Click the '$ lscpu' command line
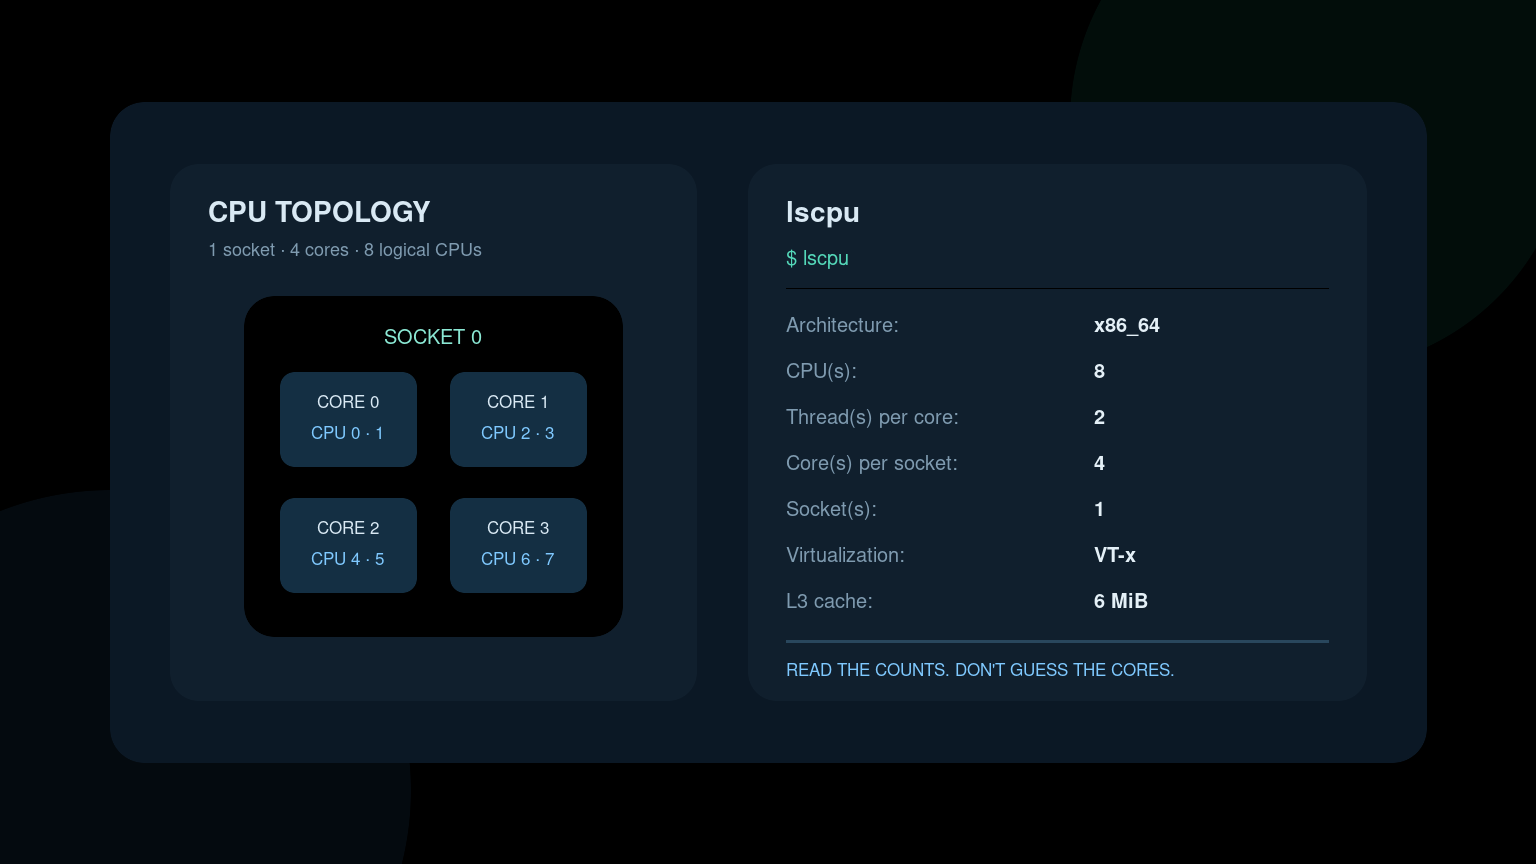The width and height of the screenshot is (1536, 864). click(817, 258)
